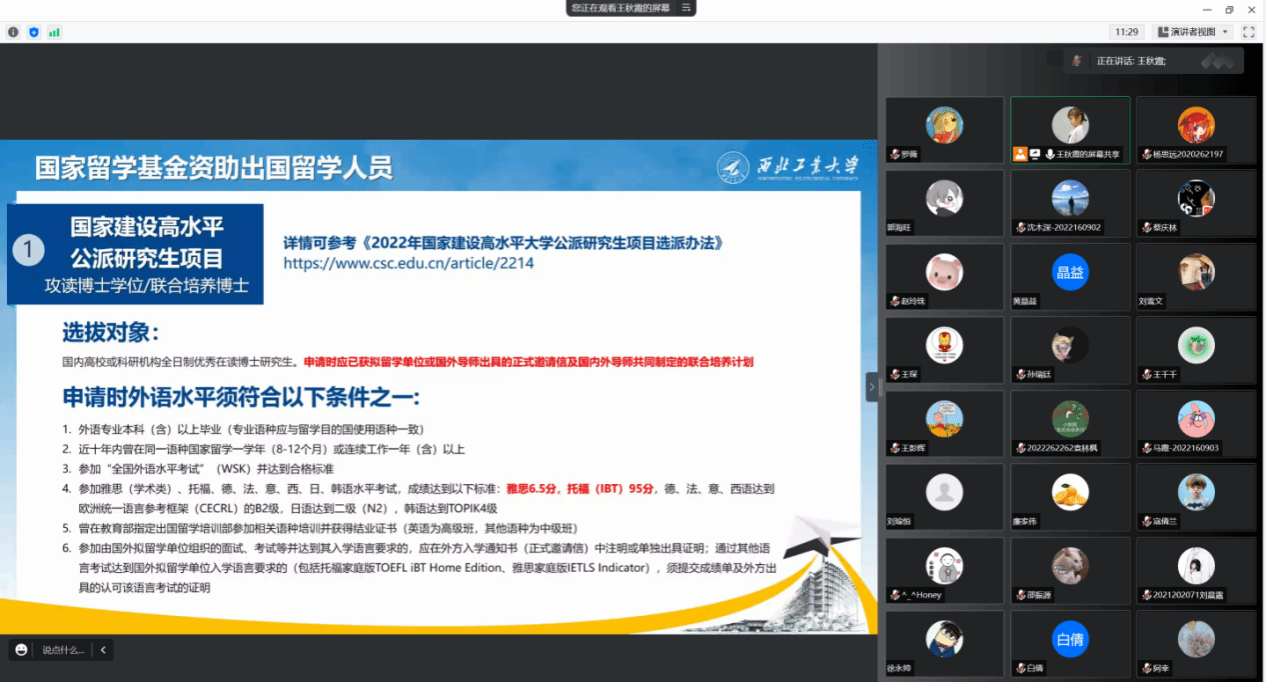Open the menu icon on sharing banner

tap(686, 7)
